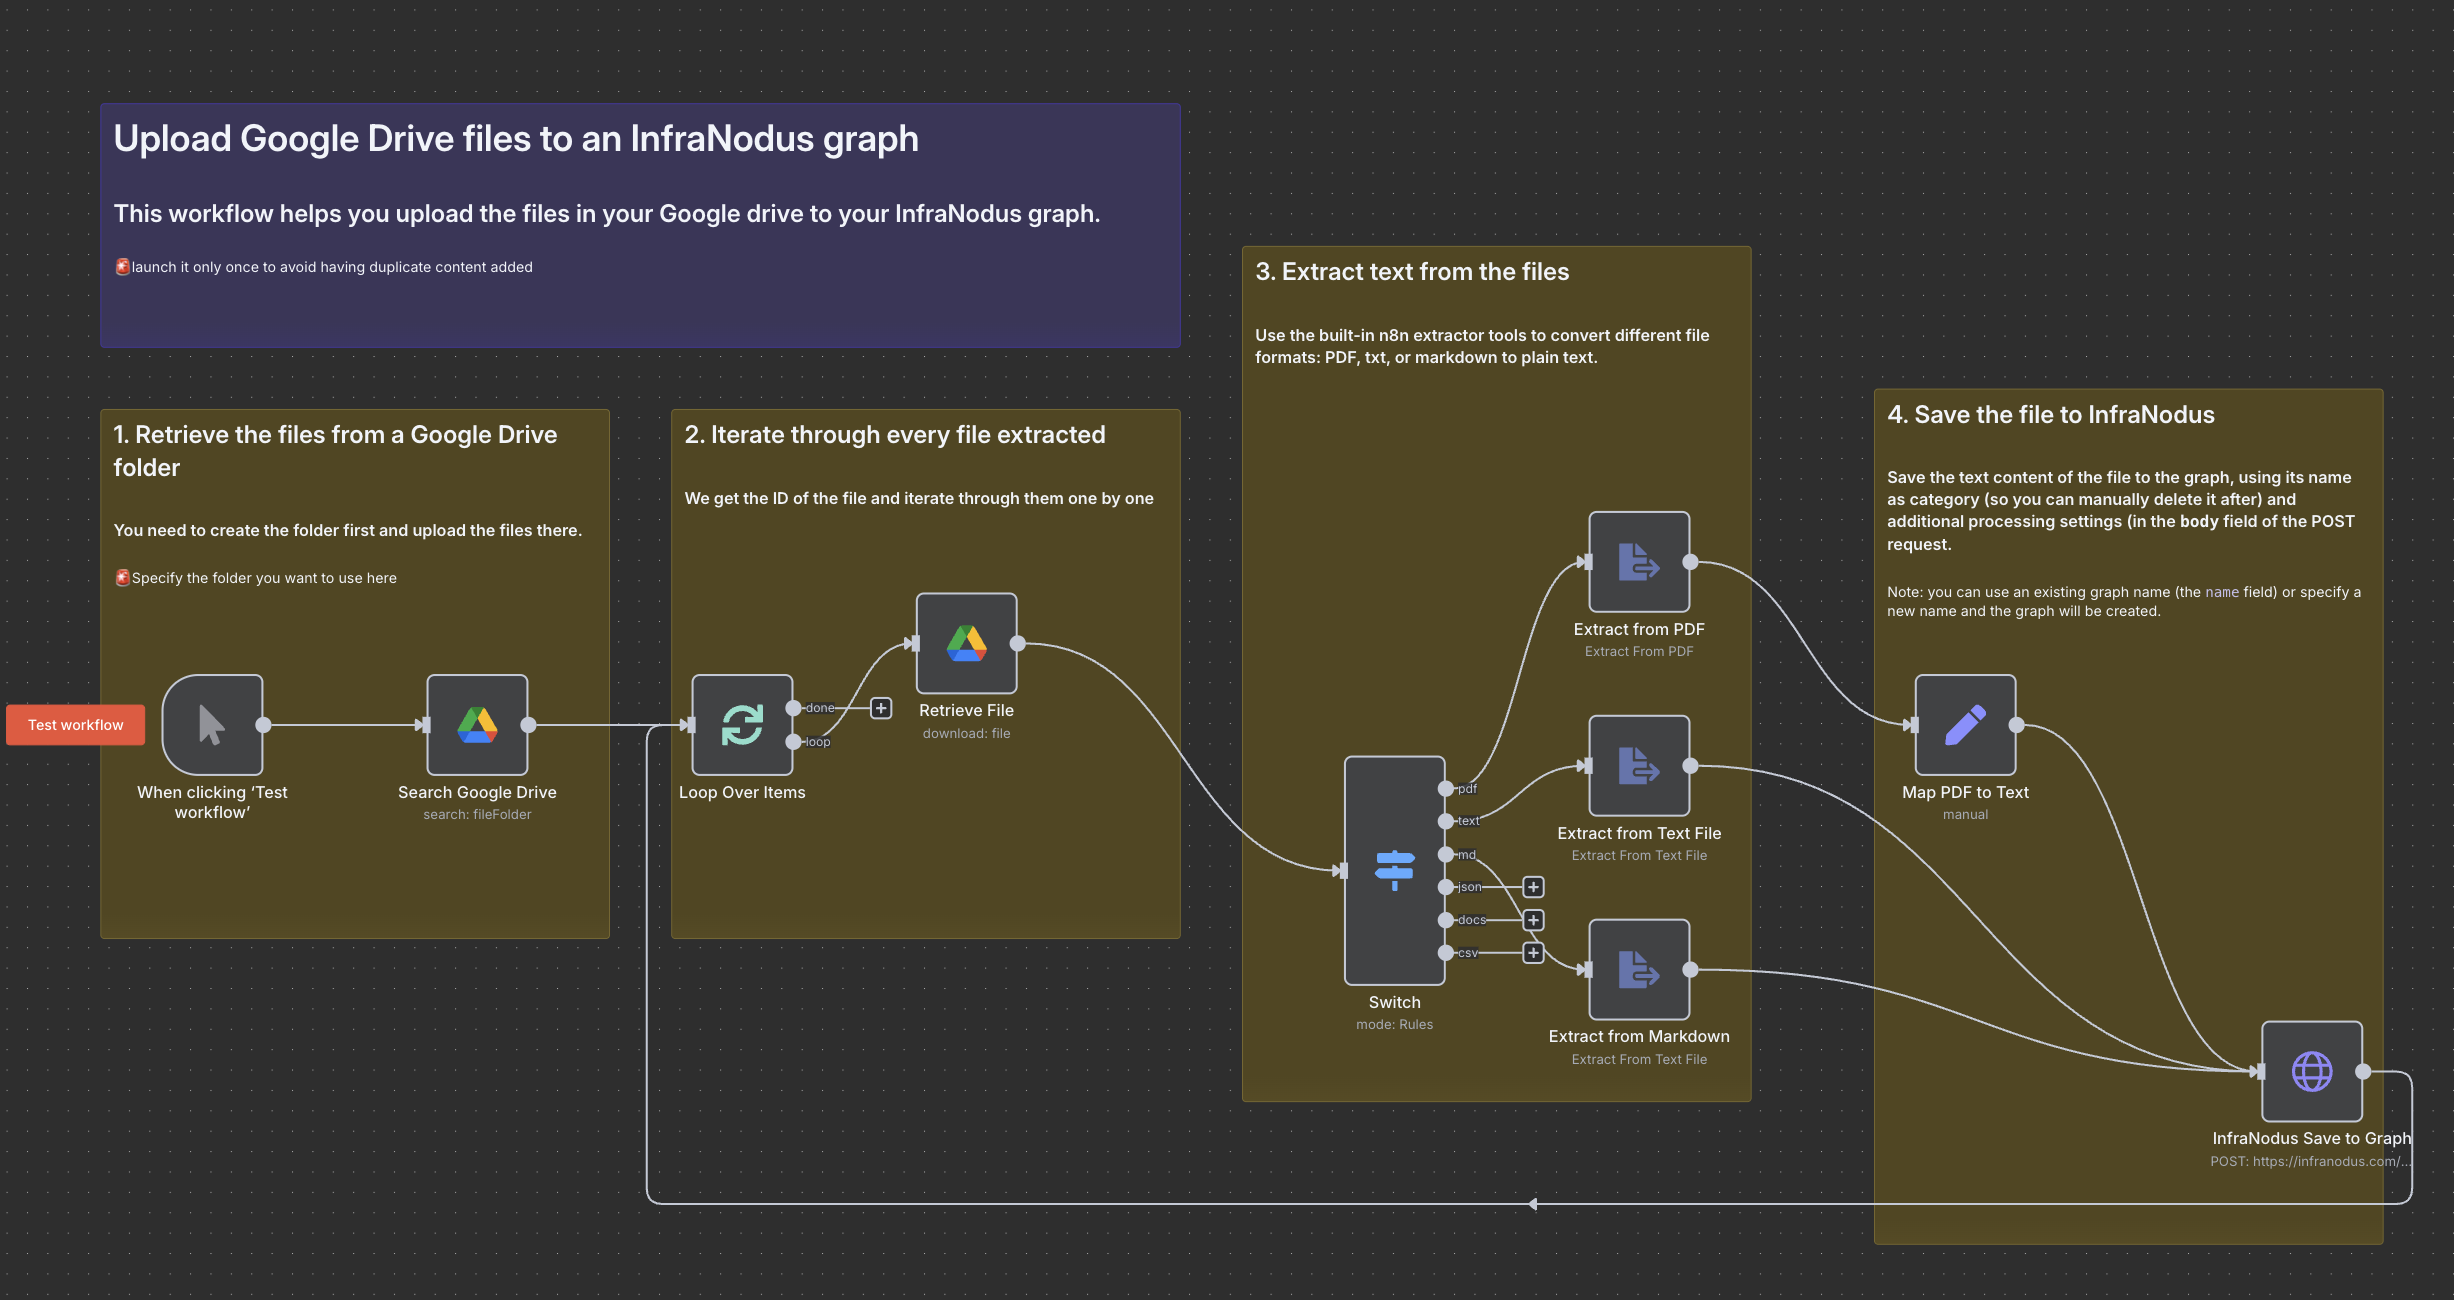Viewport: 2454px width, 1300px height.
Task: Open the Retrieve File Google Drive node
Action: [x=967, y=643]
